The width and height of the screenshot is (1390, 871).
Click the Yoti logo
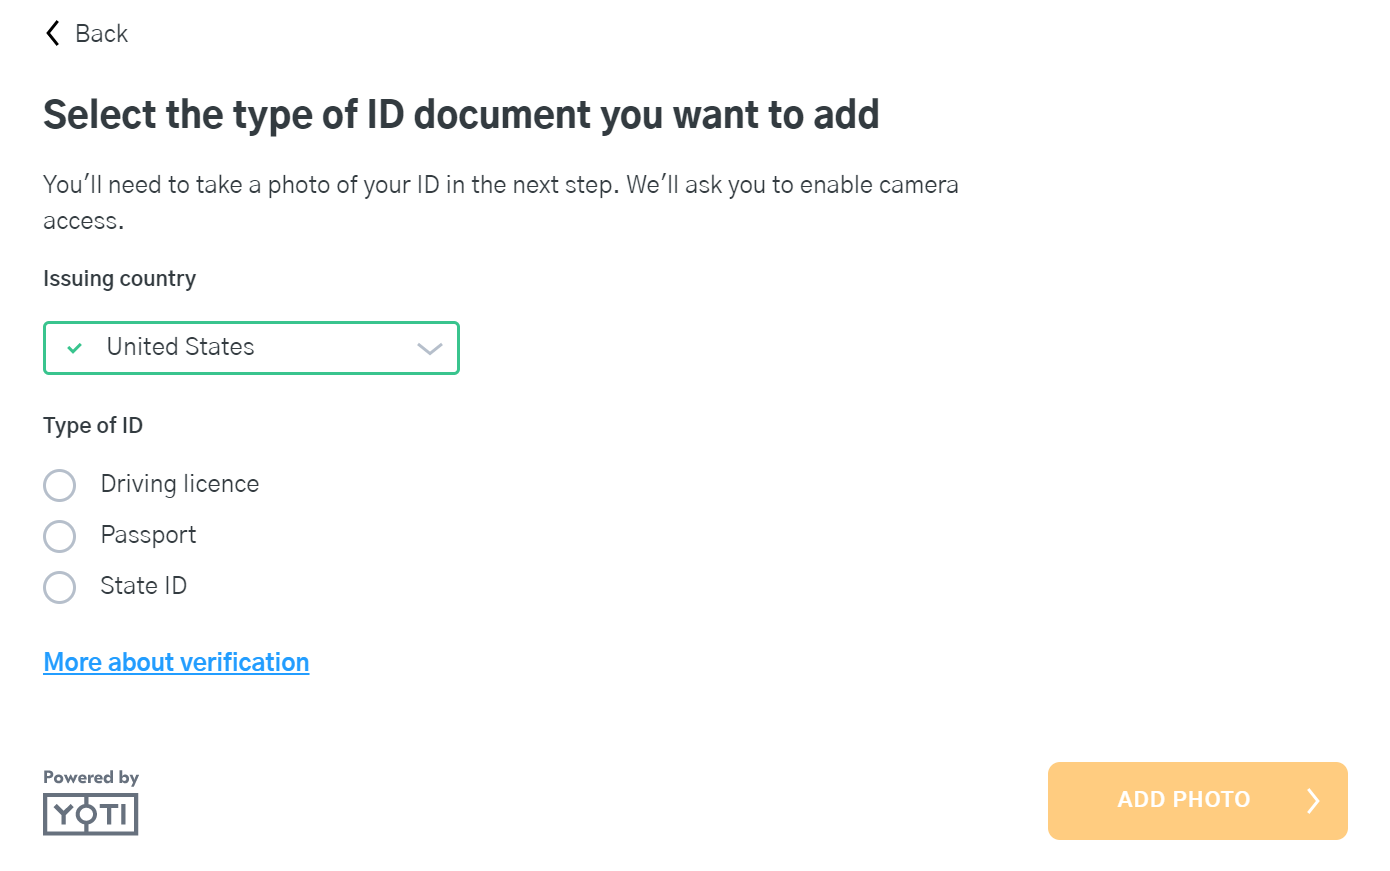tap(91, 814)
